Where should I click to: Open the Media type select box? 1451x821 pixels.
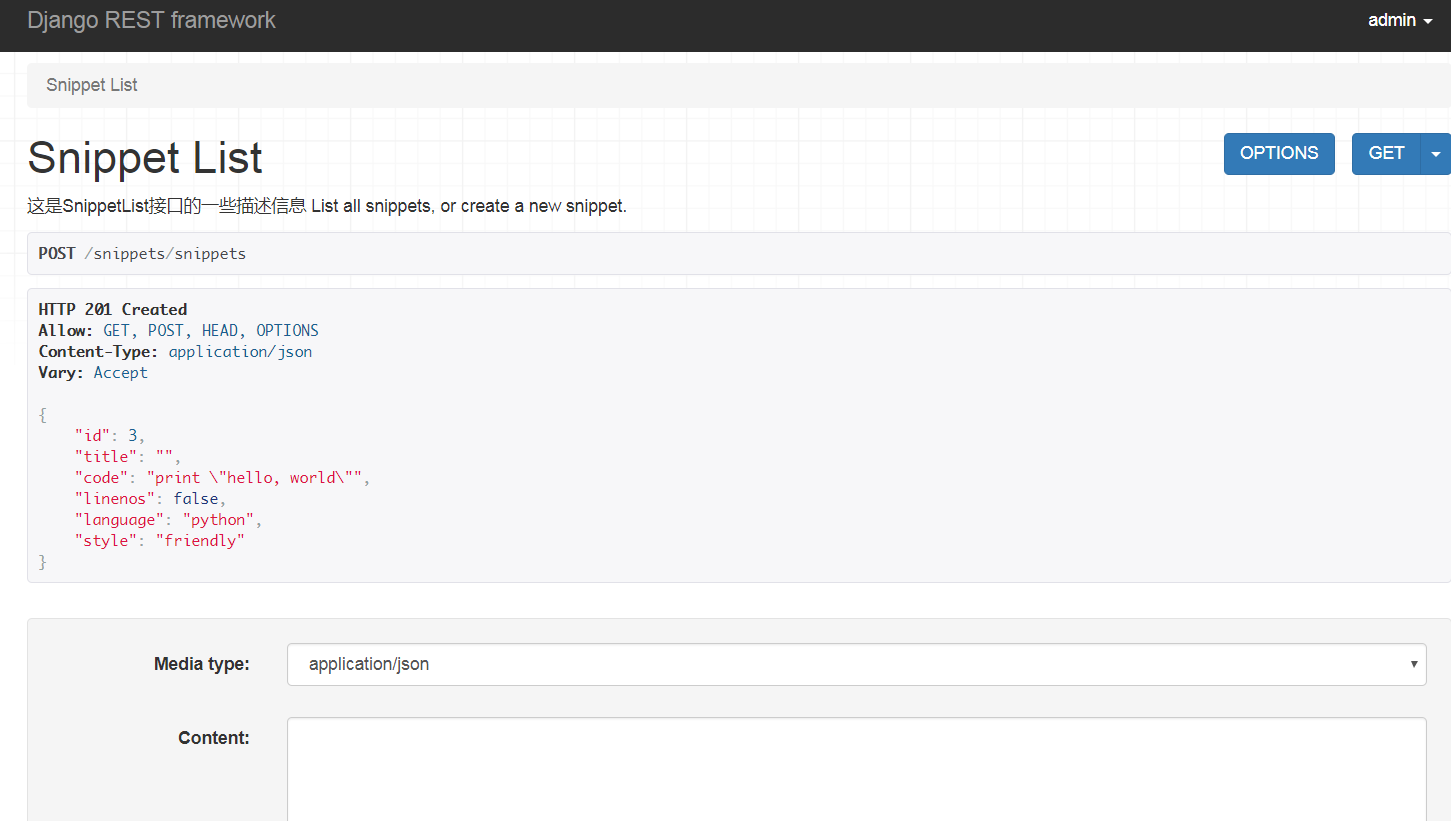click(x=856, y=664)
